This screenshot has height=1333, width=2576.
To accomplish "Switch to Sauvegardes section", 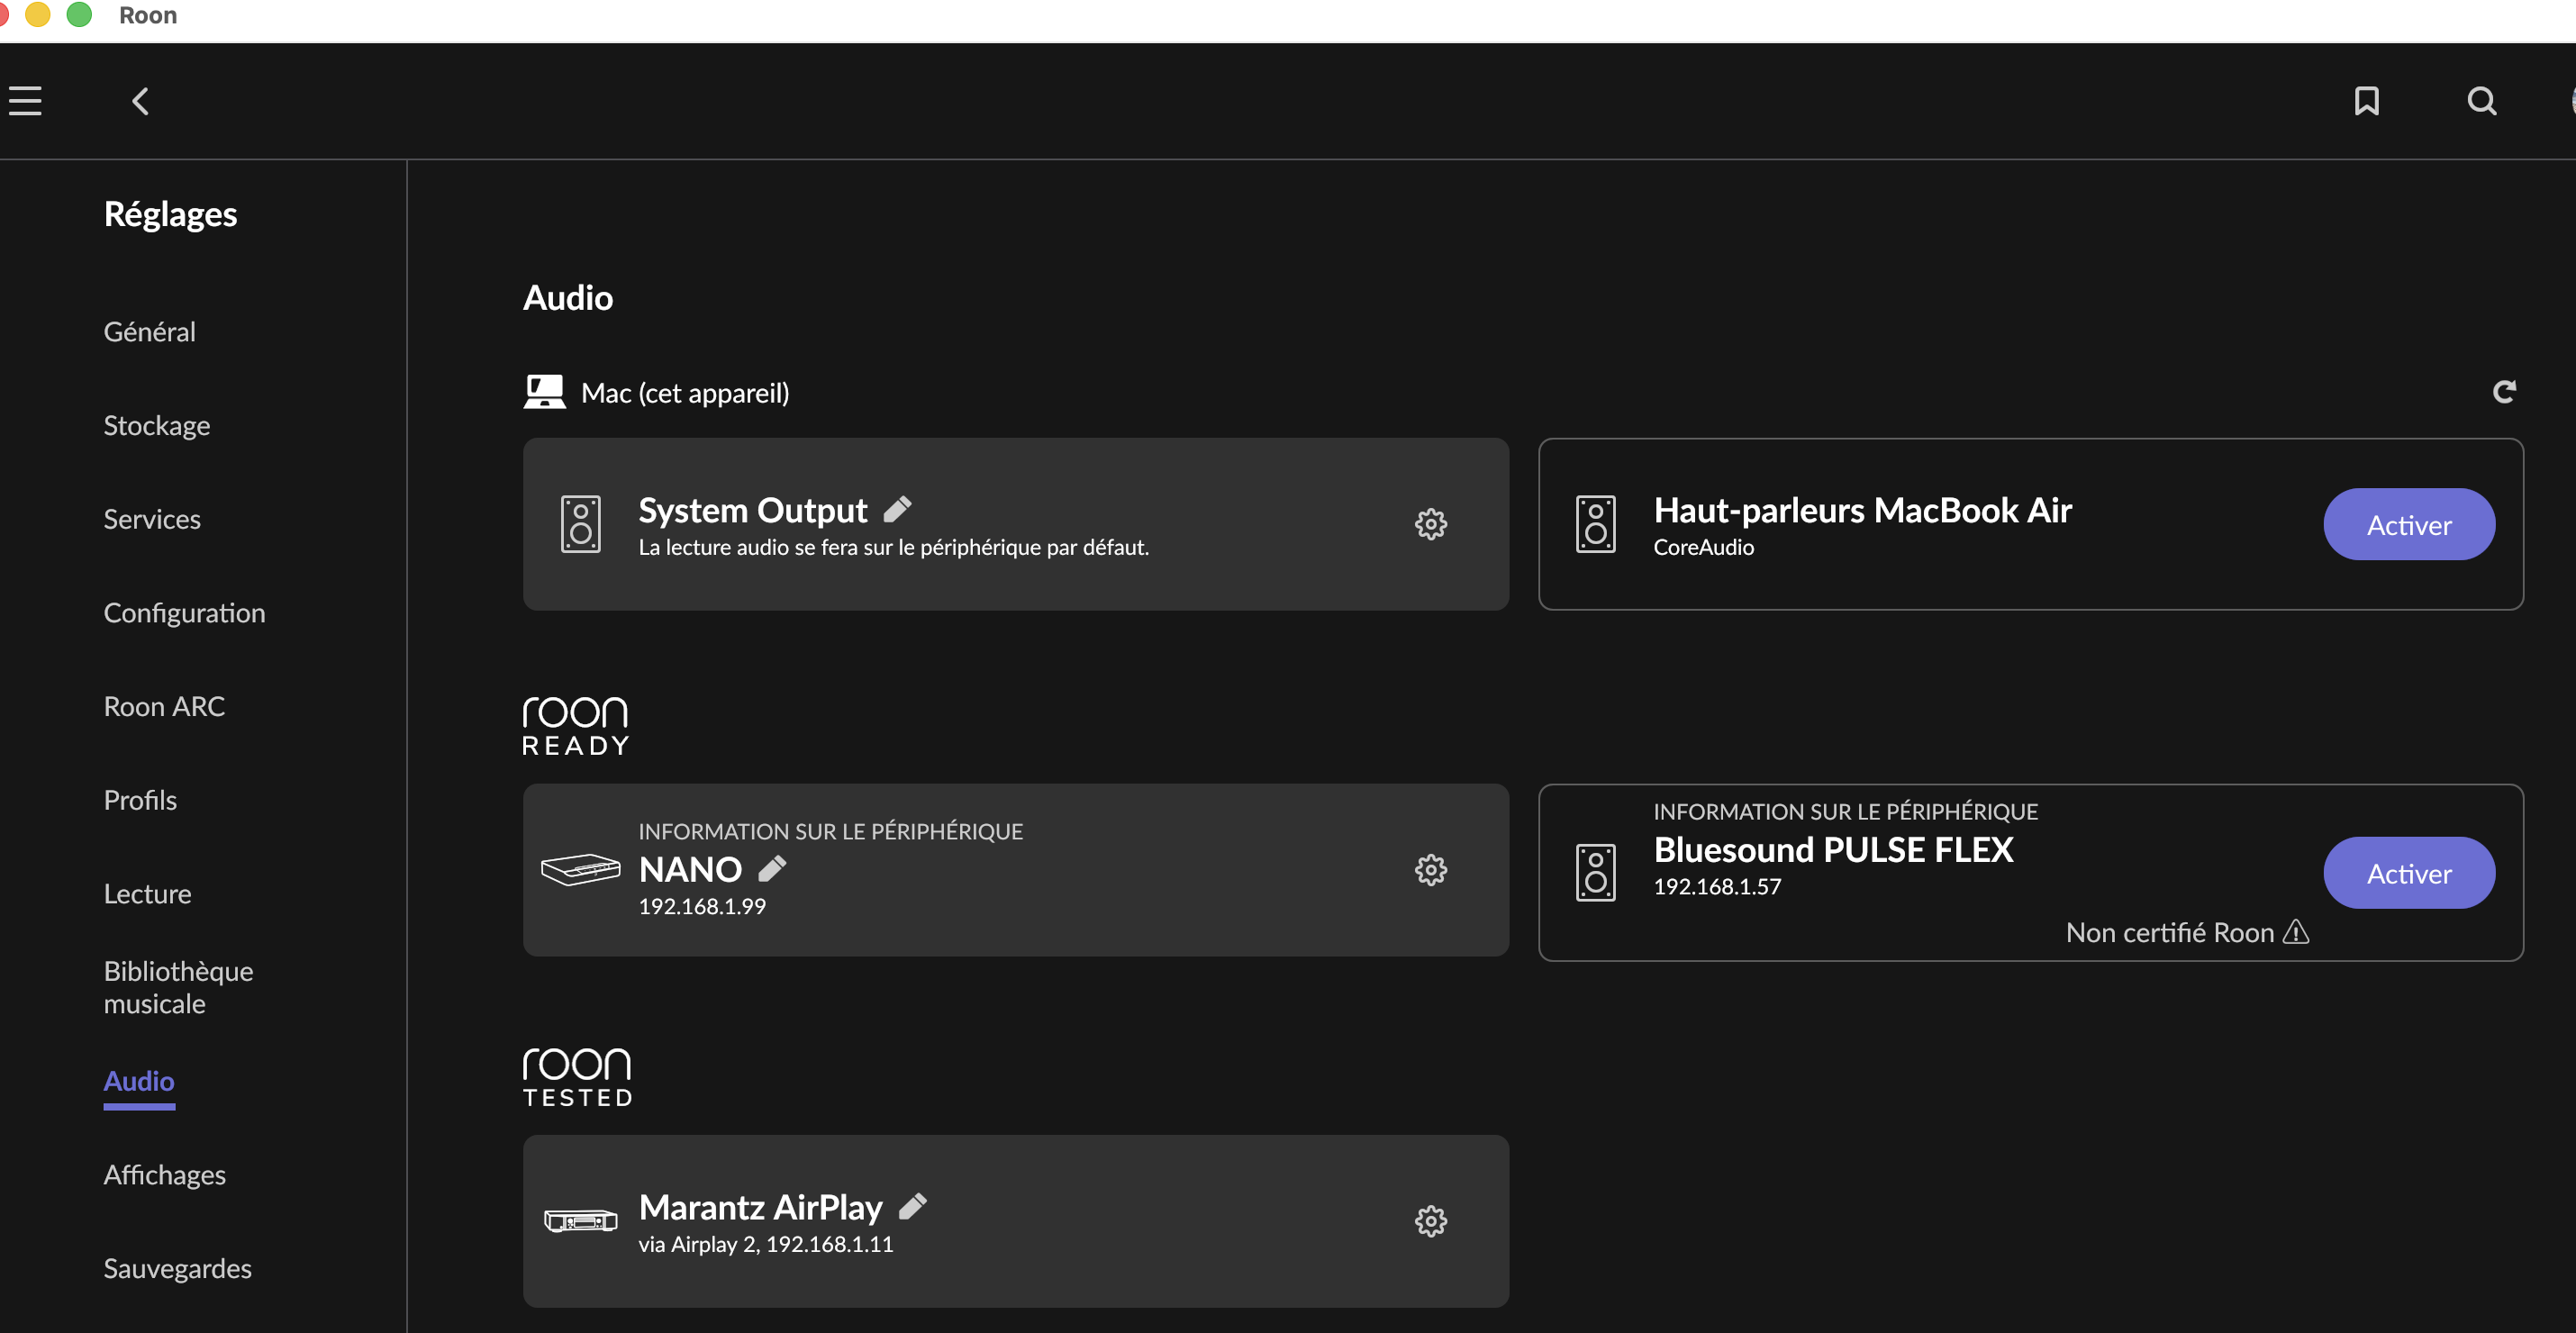I will (x=177, y=1268).
